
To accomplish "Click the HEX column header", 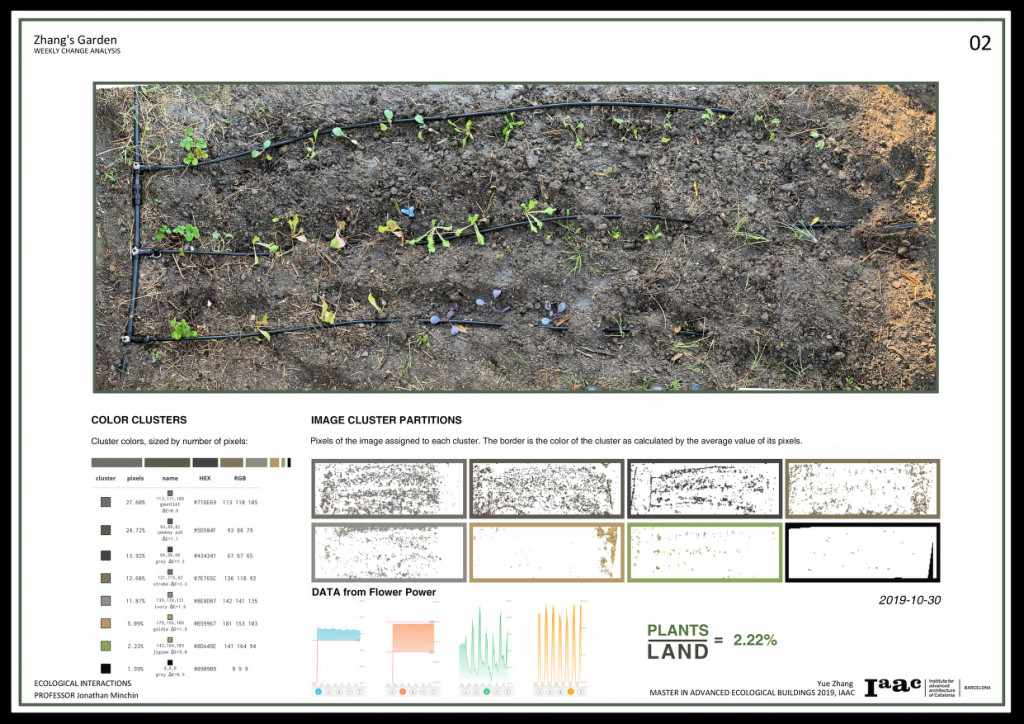I will point(203,478).
